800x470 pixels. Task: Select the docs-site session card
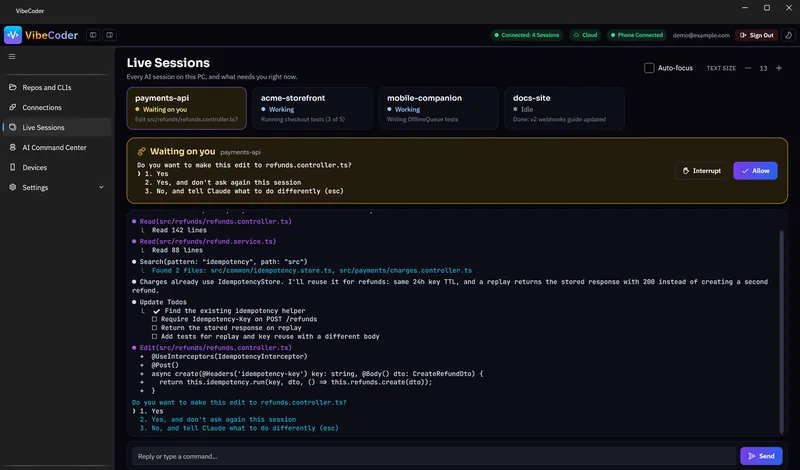pos(565,108)
